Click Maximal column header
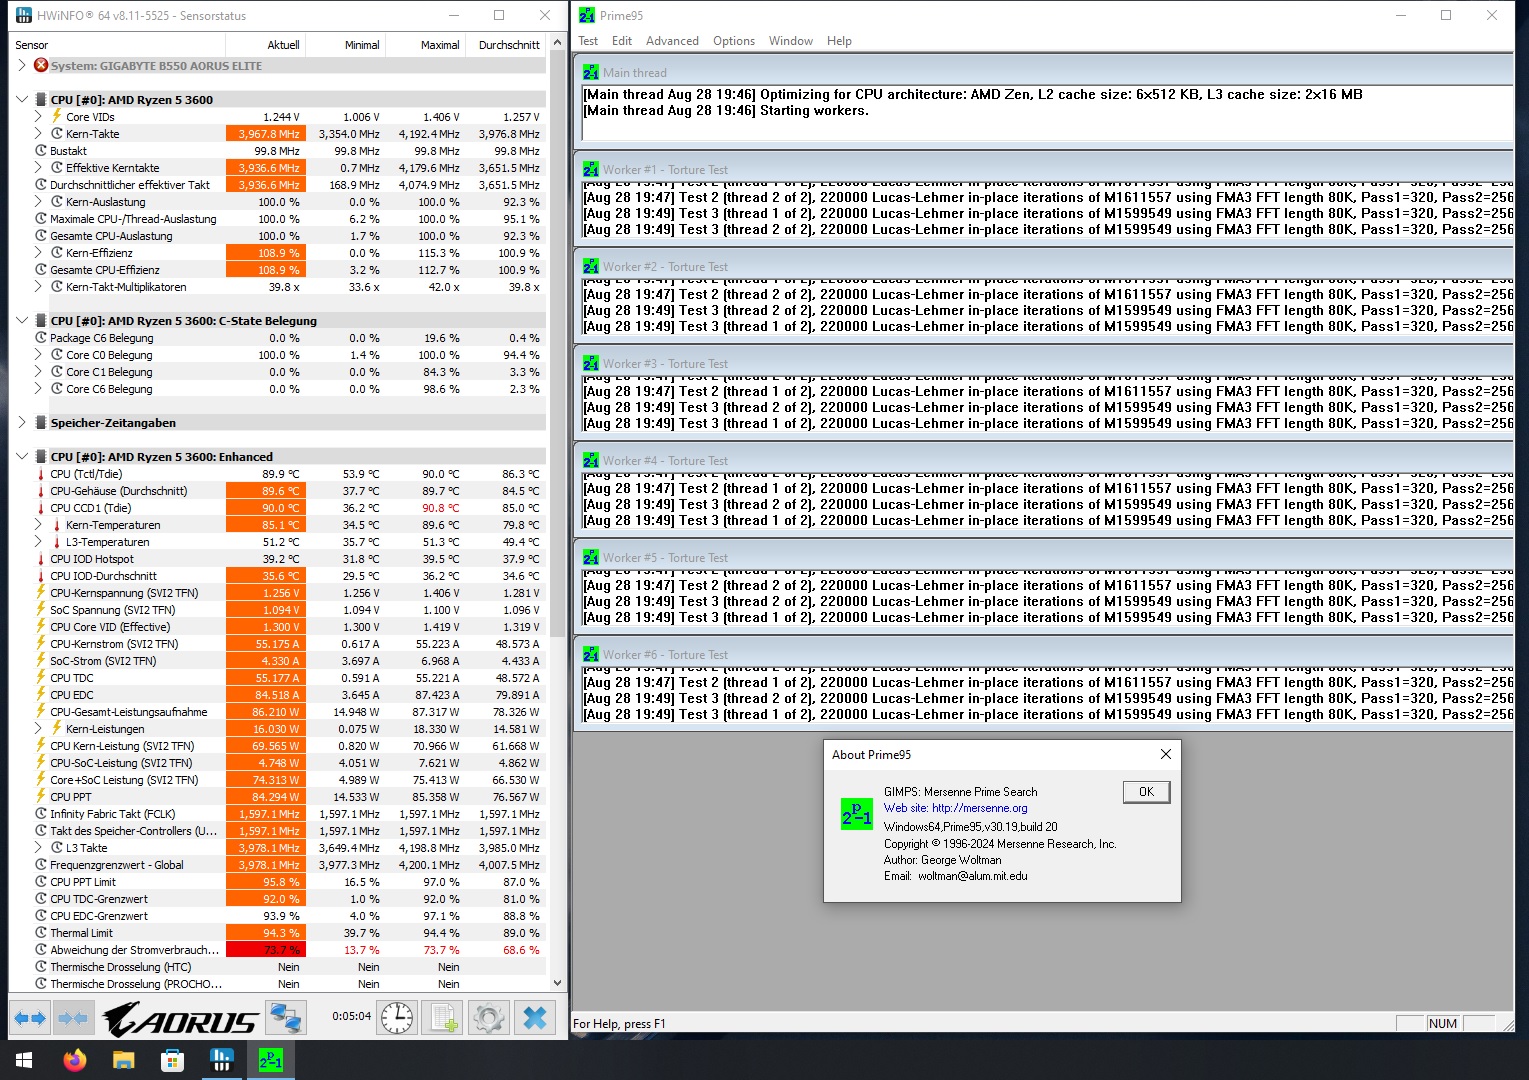Image resolution: width=1529 pixels, height=1080 pixels. pos(426,45)
